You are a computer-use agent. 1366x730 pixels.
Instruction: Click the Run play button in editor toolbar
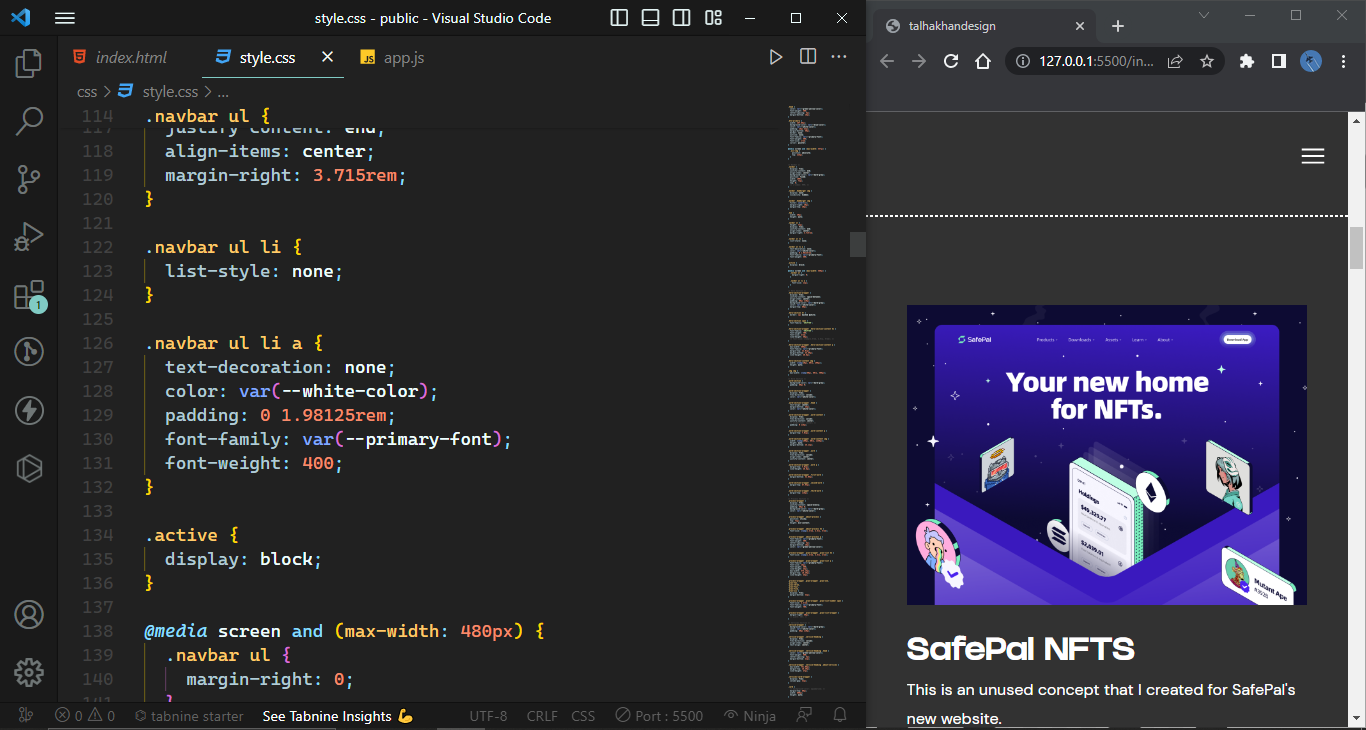coord(775,57)
